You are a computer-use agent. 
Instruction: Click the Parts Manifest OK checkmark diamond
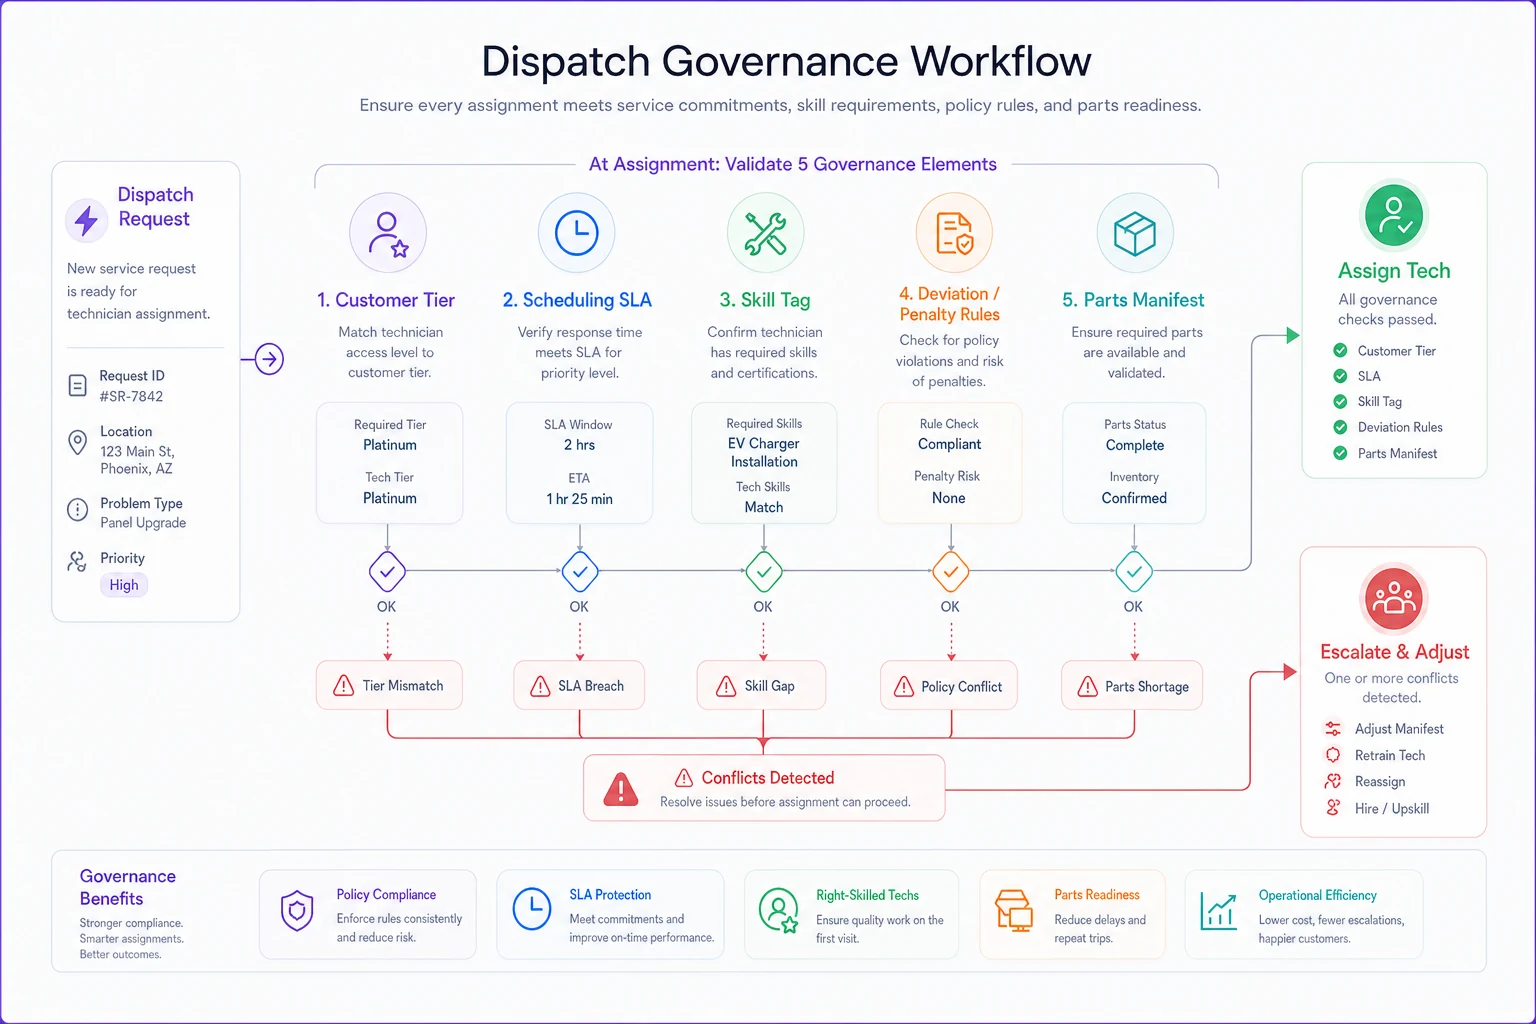point(1134,572)
